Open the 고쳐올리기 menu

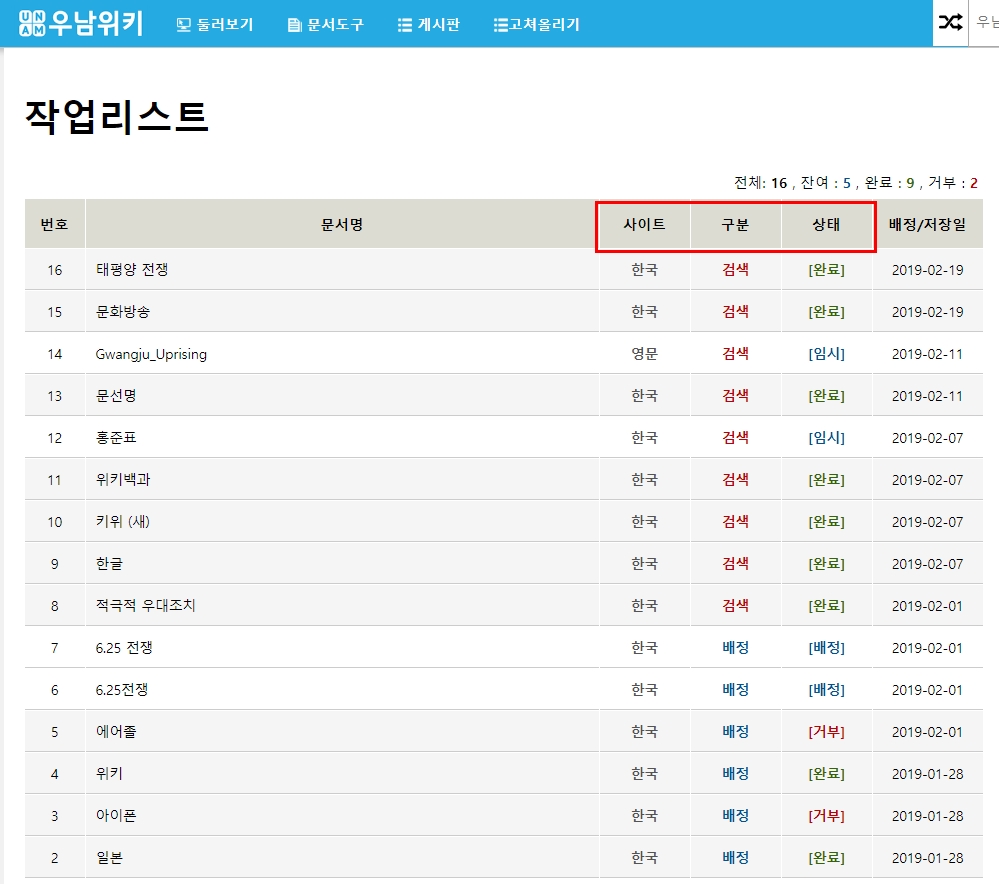pos(536,24)
